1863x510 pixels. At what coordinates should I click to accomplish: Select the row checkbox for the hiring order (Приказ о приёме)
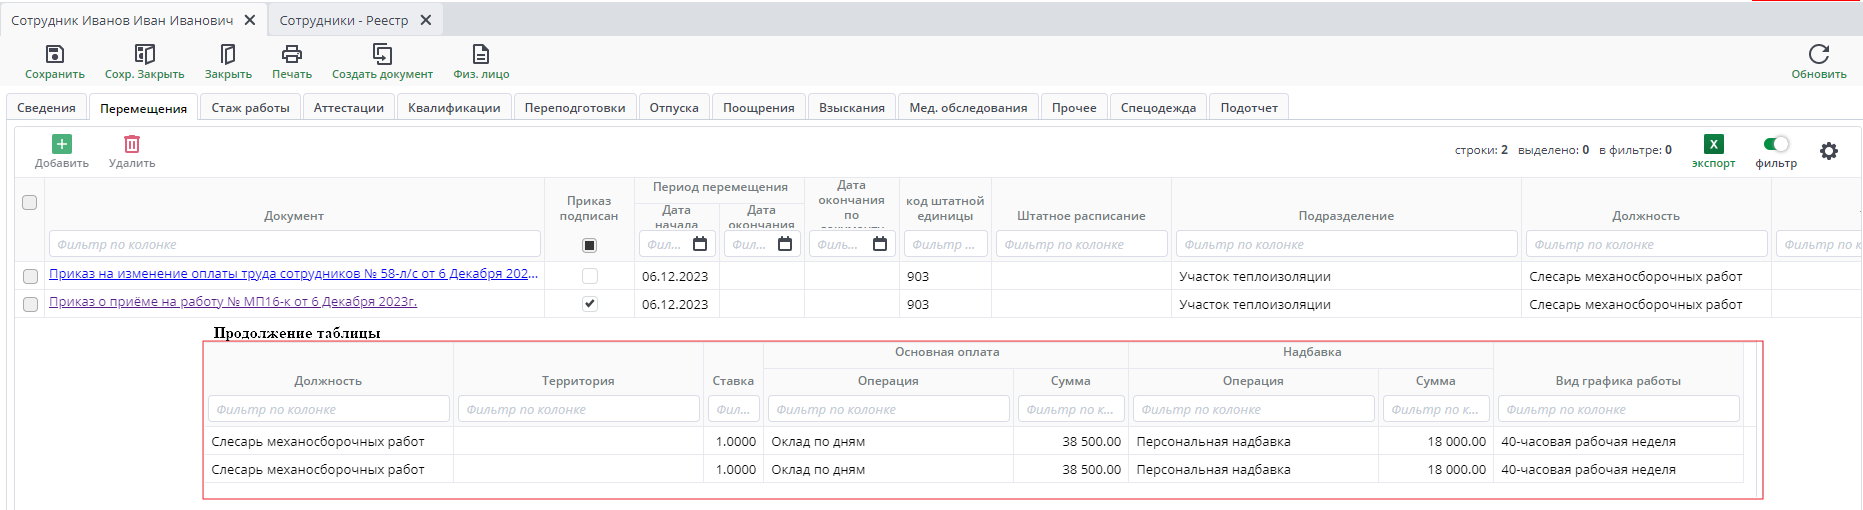point(30,304)
